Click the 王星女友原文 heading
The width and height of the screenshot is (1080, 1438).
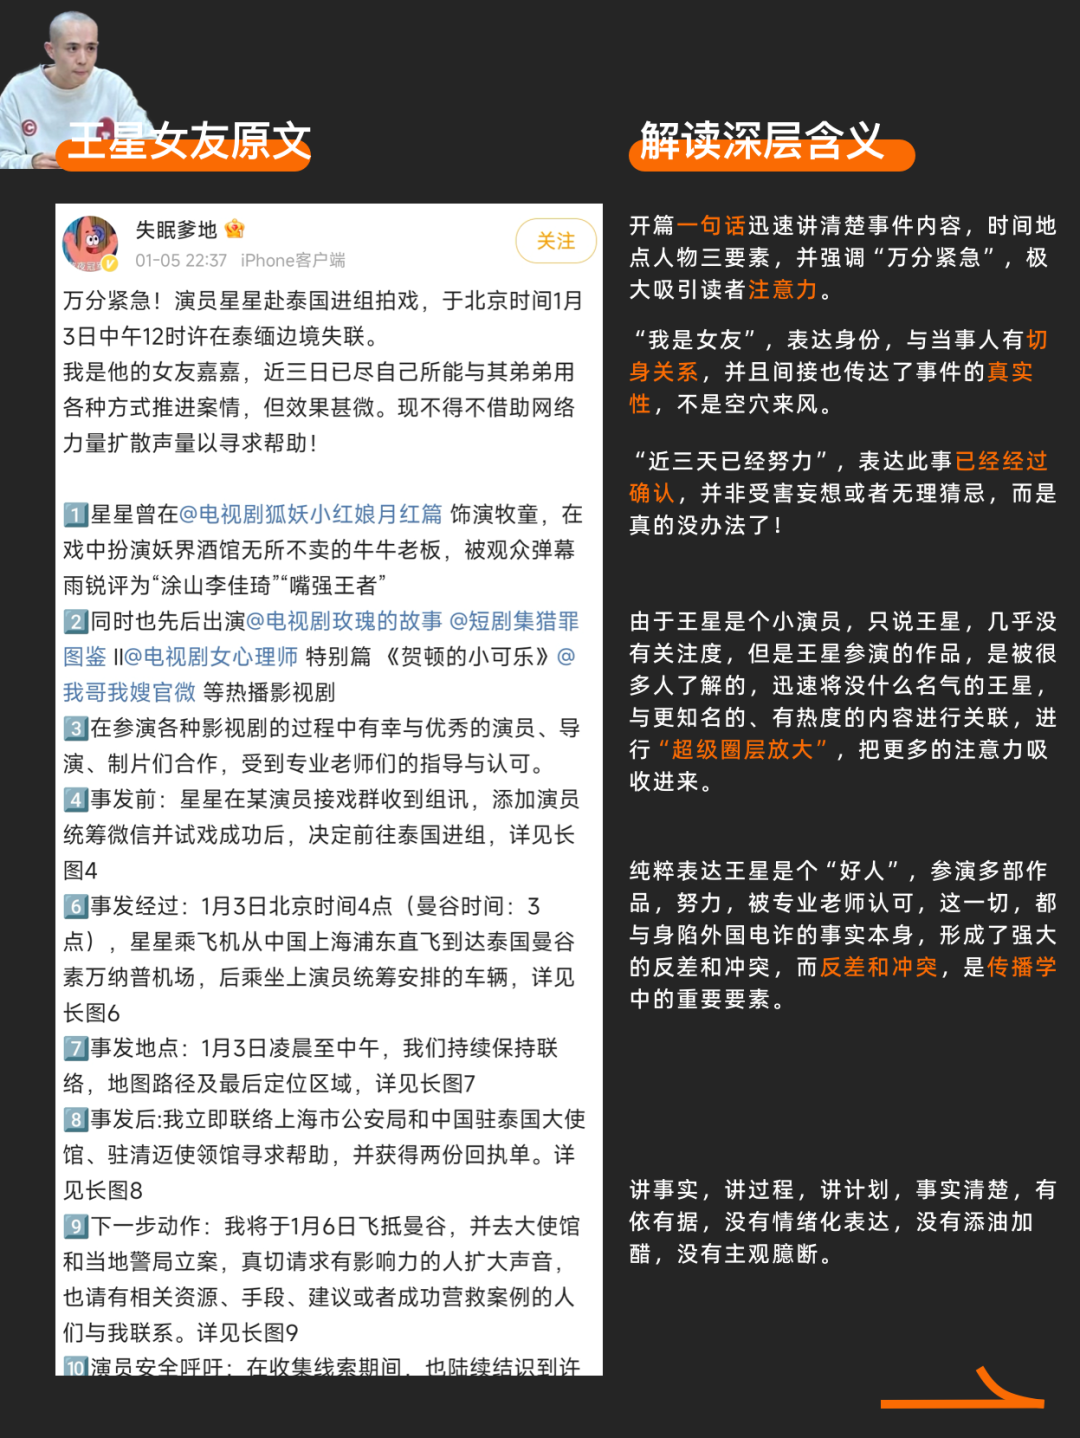coord(190,142)
